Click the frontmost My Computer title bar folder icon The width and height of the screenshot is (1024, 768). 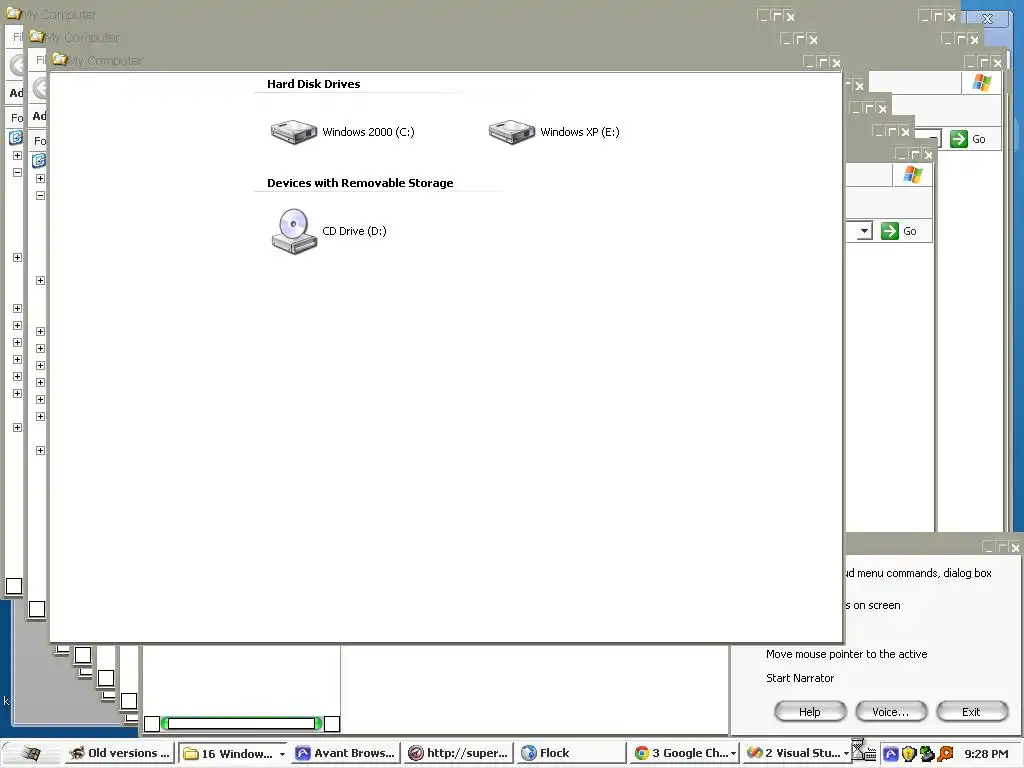pyautogui.click(x=60, y=60)
